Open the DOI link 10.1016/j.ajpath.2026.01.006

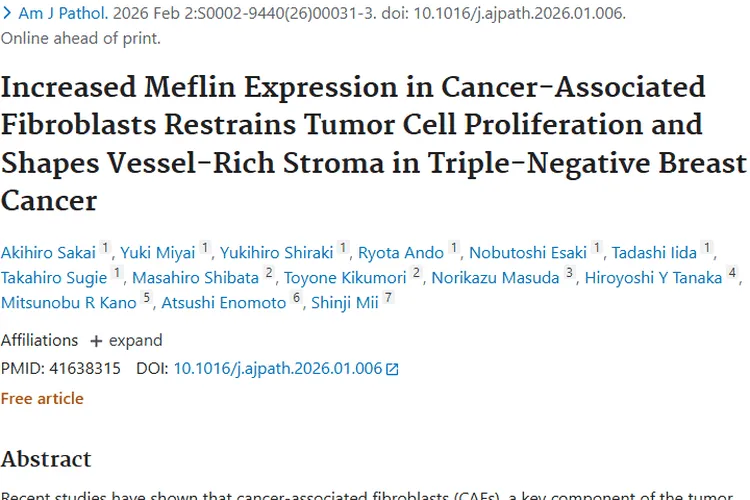click(277, 368)
